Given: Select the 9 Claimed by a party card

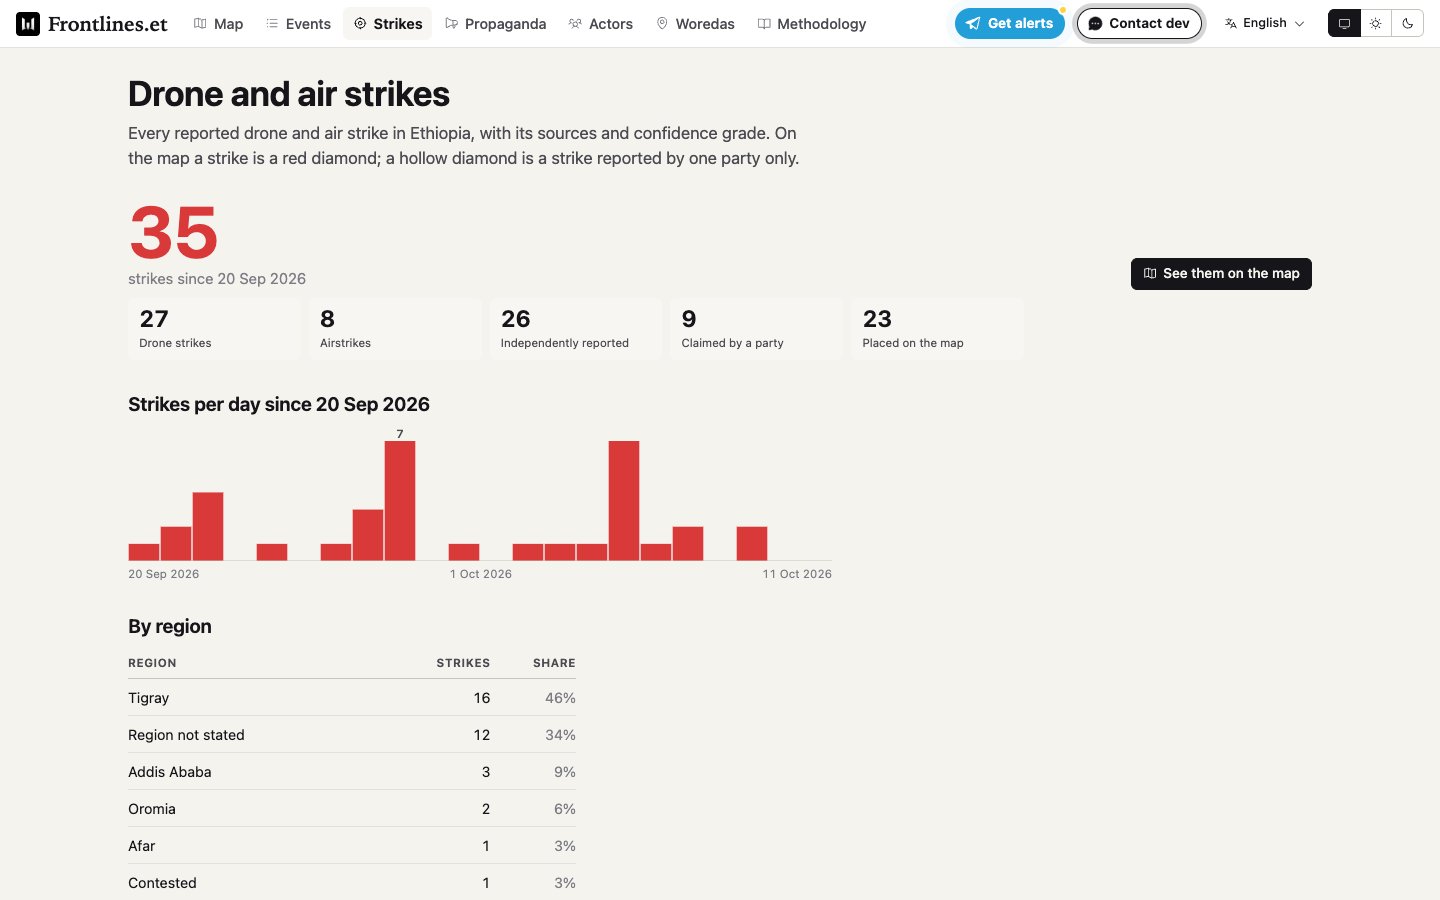Looking at the screenshot, I should point(757,328).
